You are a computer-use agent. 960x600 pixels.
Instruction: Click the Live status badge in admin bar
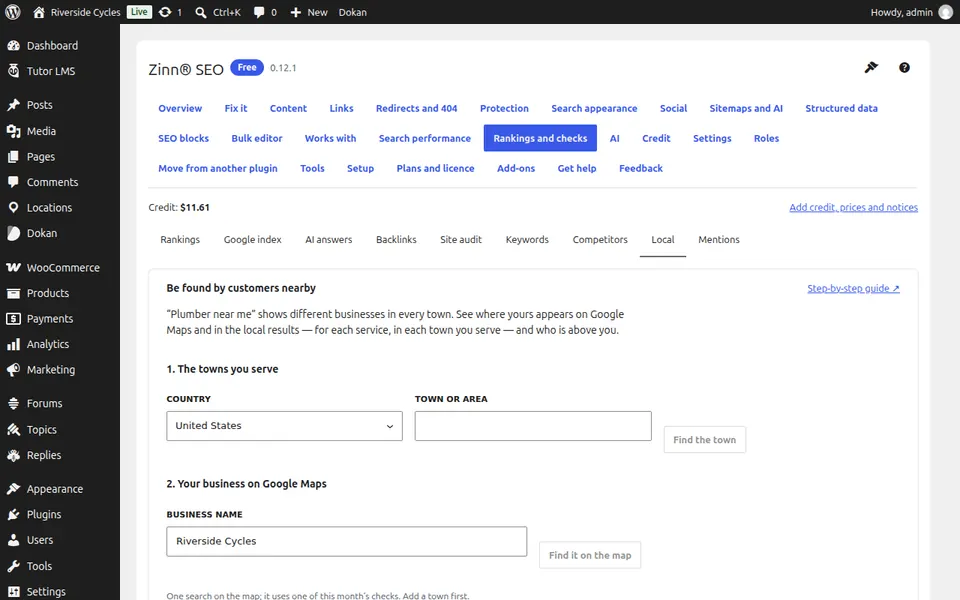coord(139,12)
